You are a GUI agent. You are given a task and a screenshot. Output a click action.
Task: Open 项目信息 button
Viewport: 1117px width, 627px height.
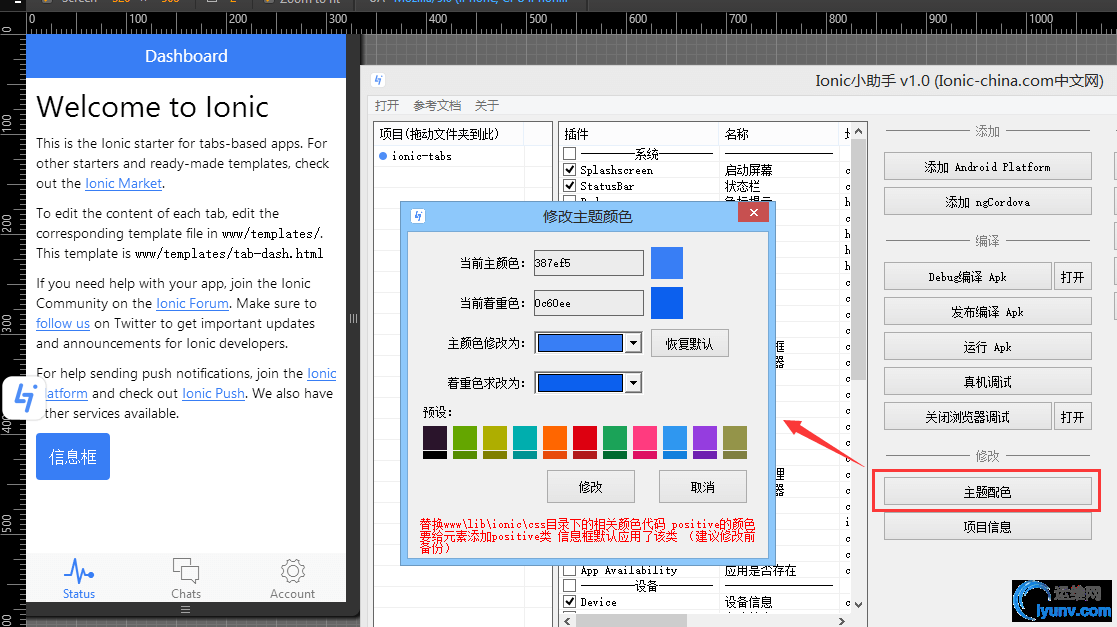pos(987,527)
